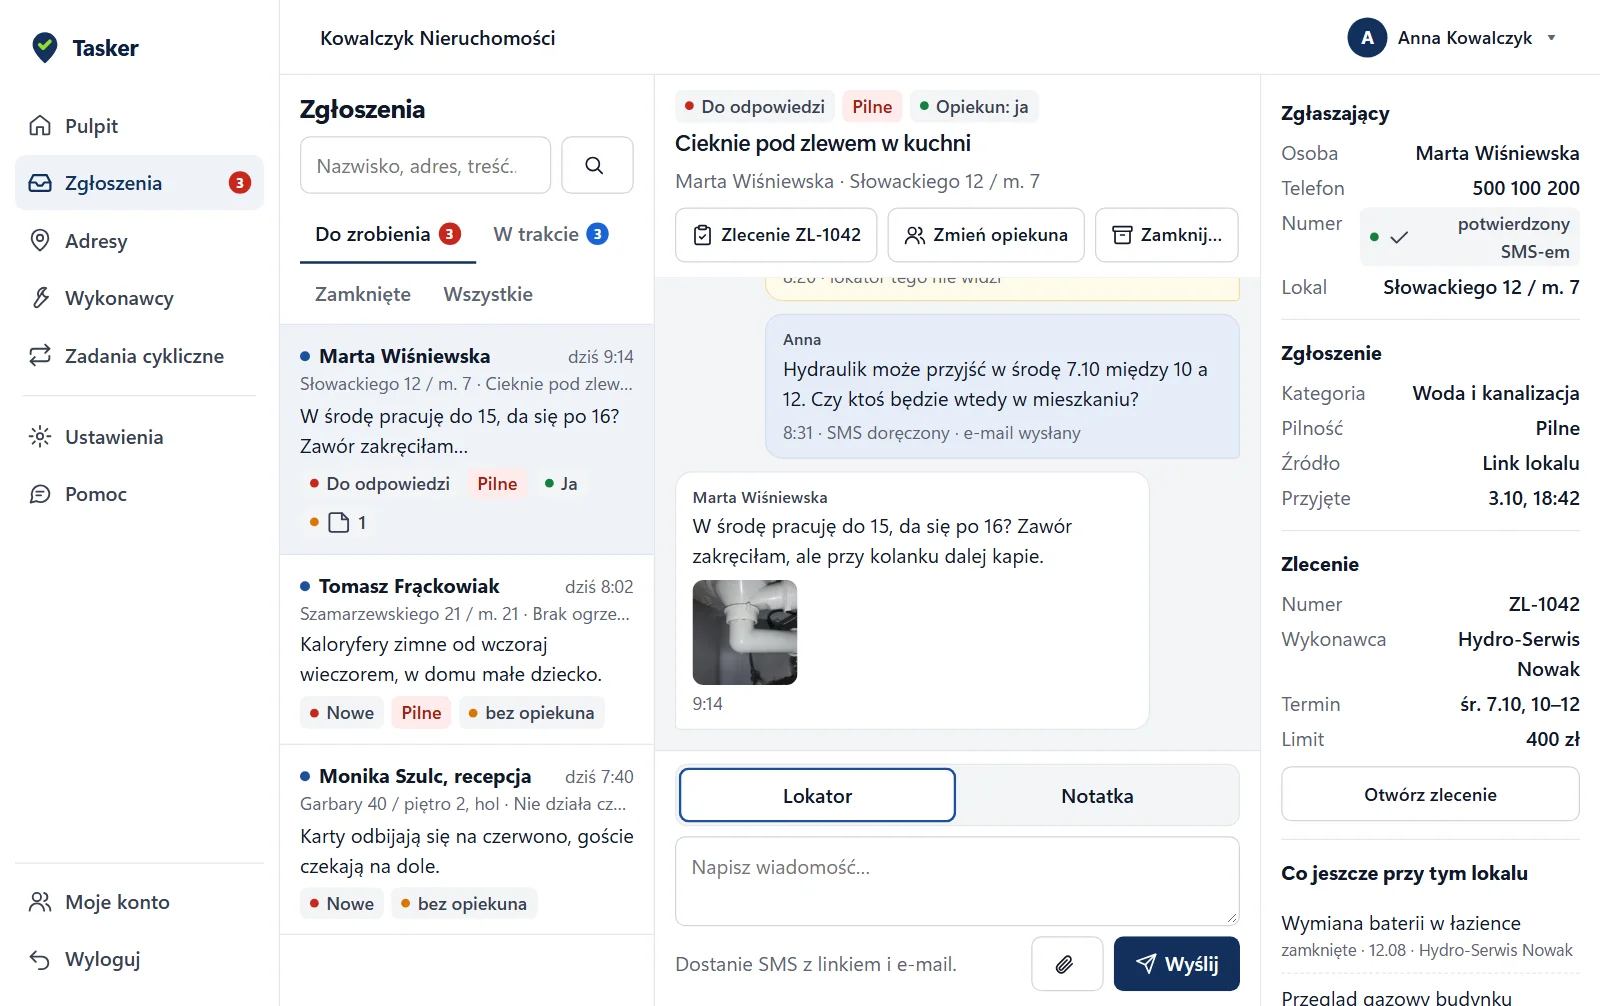Click phone number 500 100 200
The image size is (1600, 1006).
[x=1526, y=188]
